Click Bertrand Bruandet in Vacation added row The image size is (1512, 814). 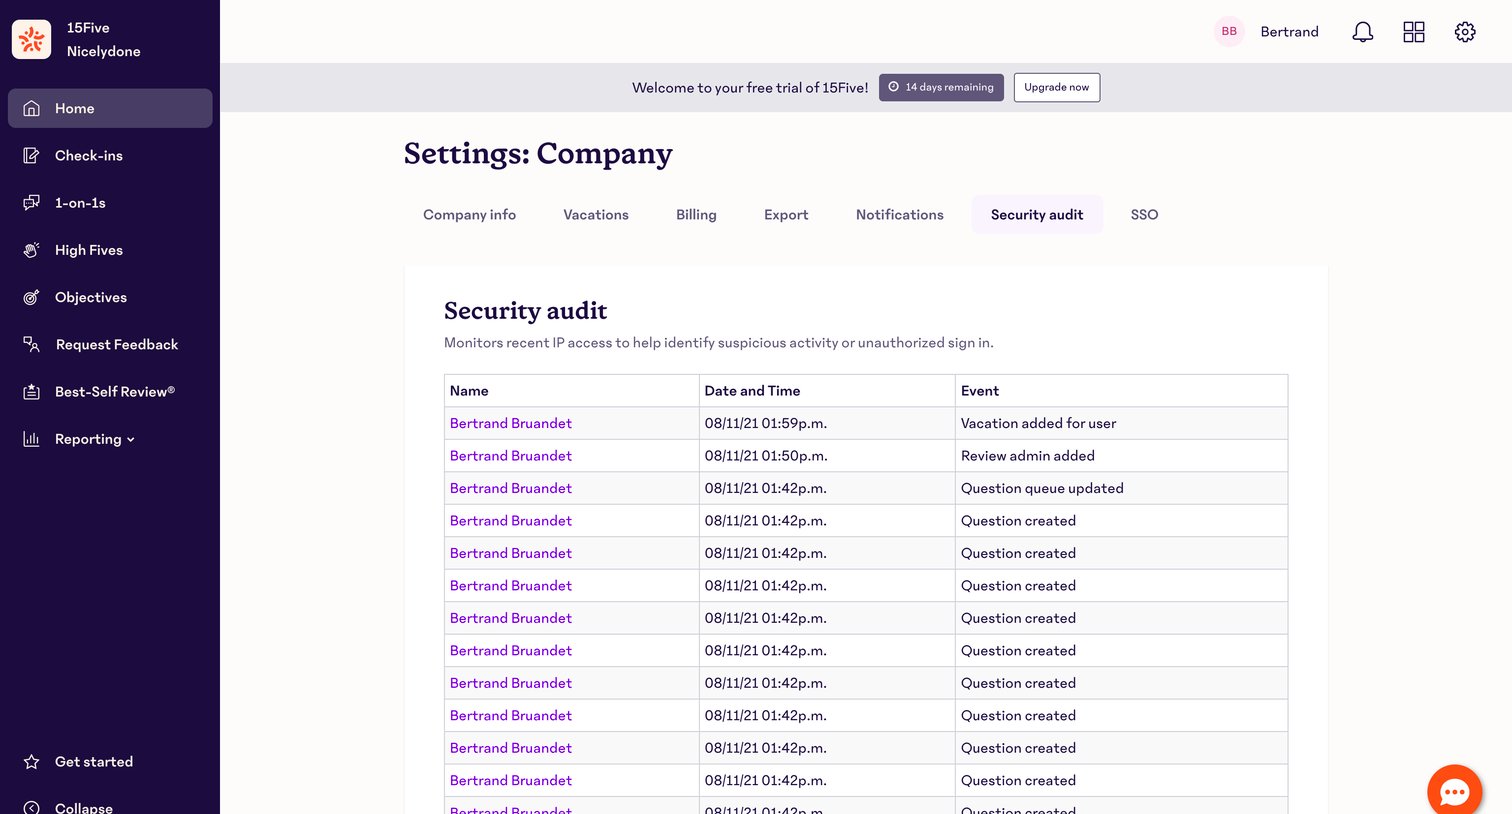coord(511,423)
